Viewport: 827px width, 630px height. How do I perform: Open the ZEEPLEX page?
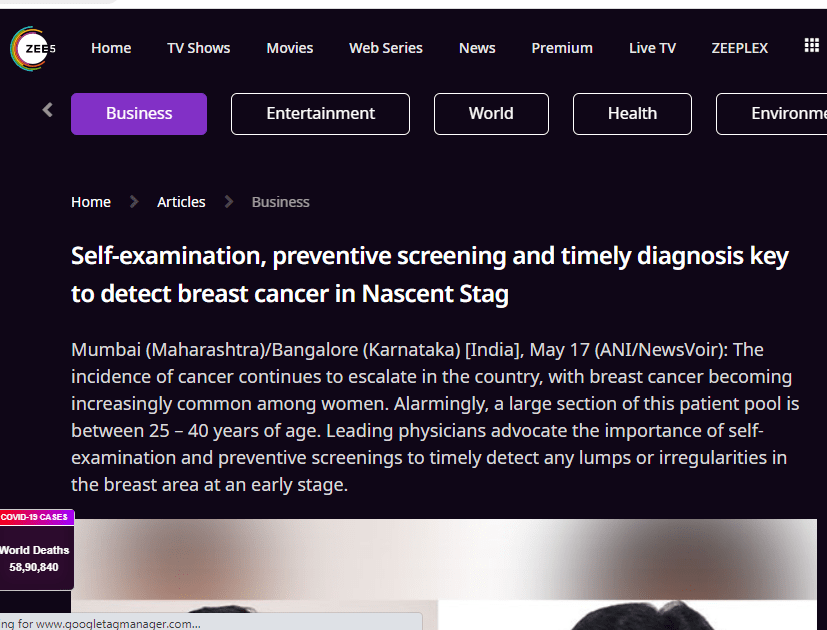pyautogui.click(x=739, y=48)
